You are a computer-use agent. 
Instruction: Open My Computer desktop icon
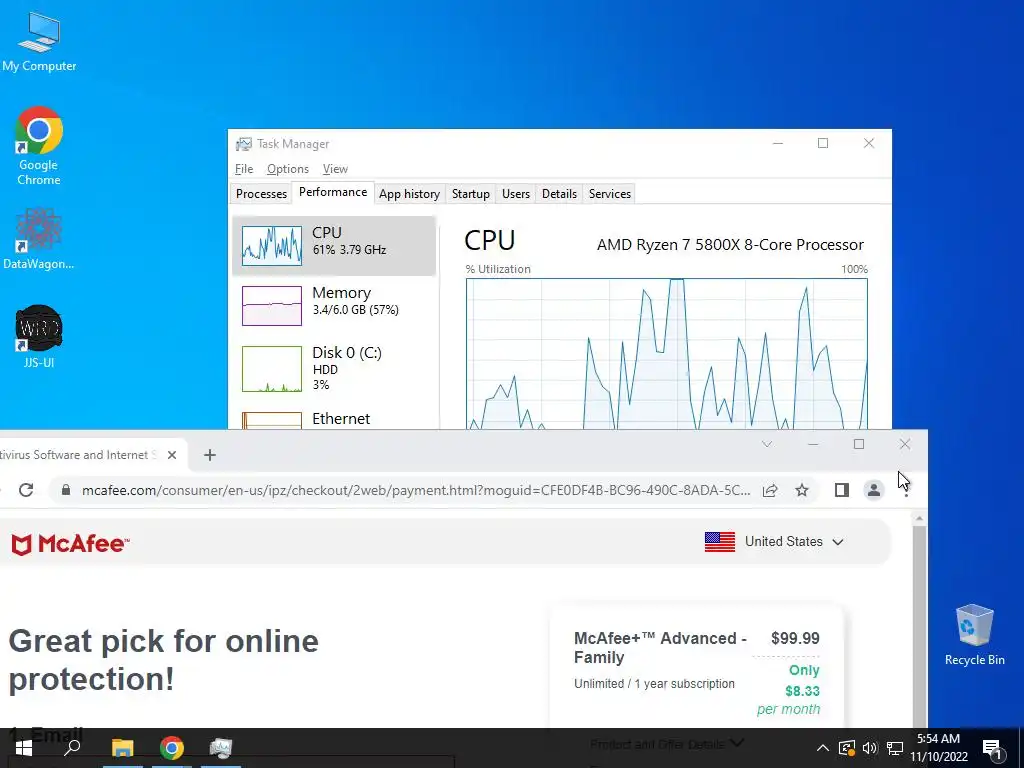click(39, 40)
